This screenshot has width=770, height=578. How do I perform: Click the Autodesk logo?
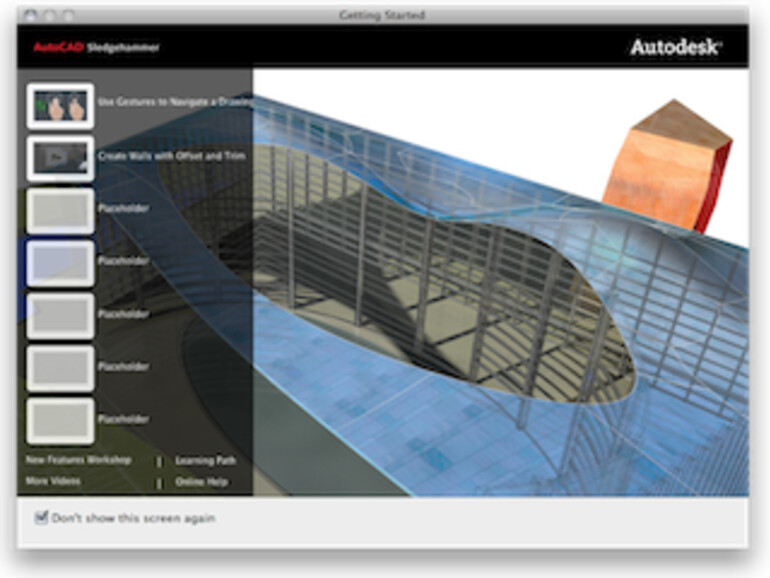[676, 47]
